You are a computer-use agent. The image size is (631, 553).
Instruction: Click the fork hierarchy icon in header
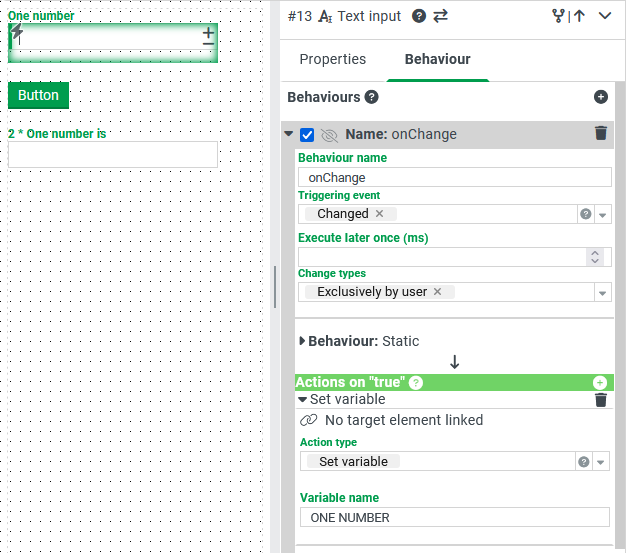click(558, 16)
